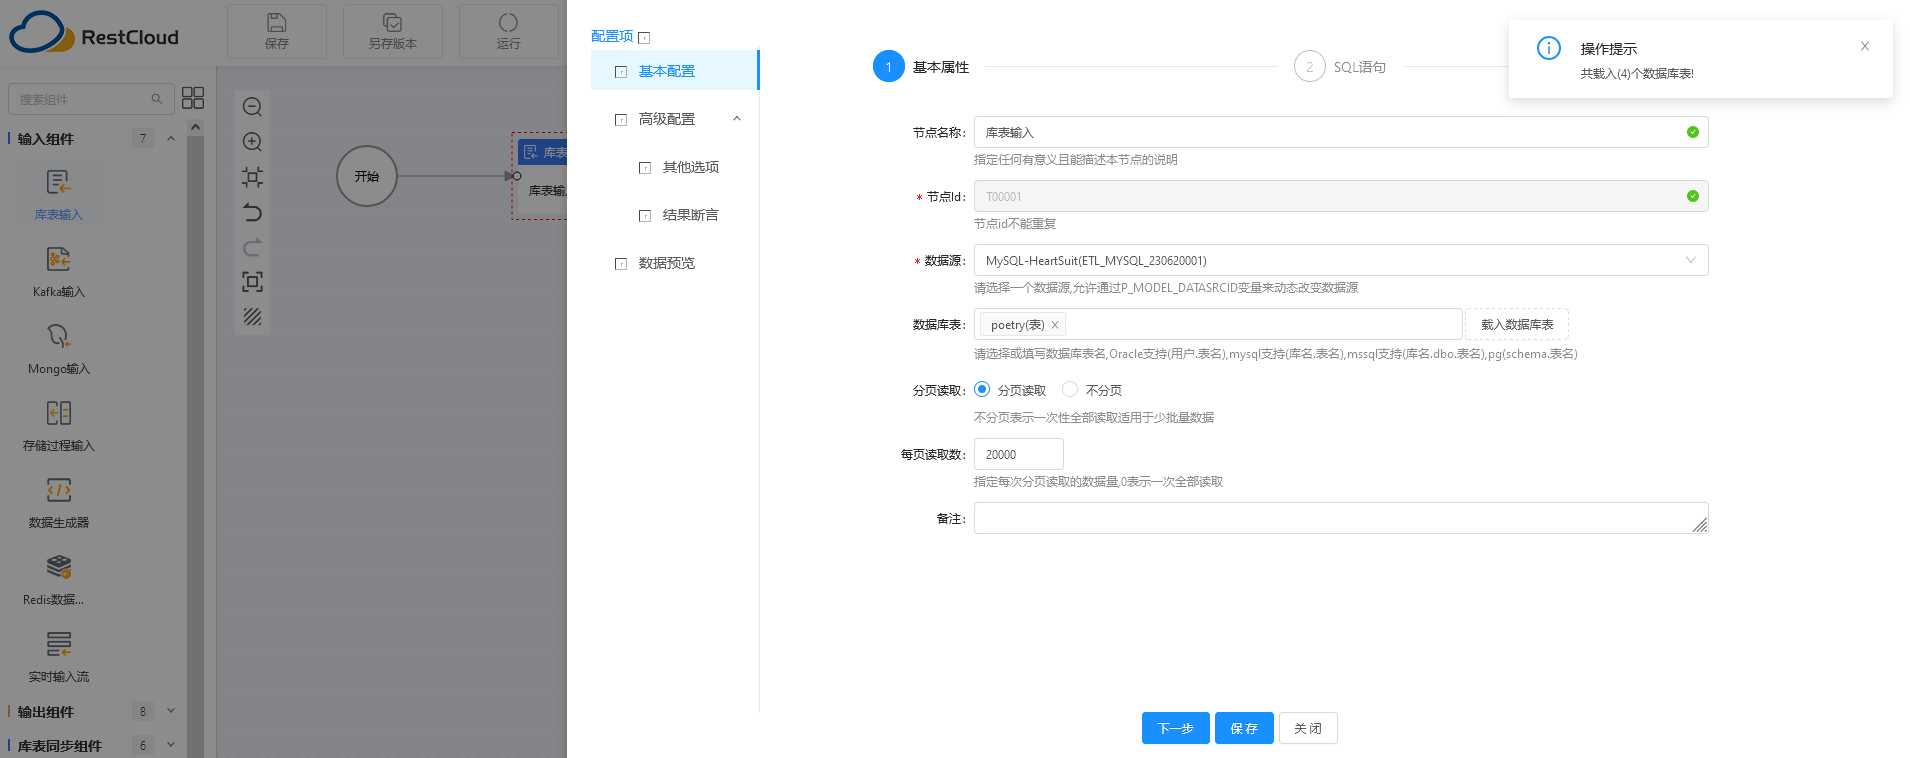Click step 1 基本属性

pyautogui.click(x=921, y=67)
